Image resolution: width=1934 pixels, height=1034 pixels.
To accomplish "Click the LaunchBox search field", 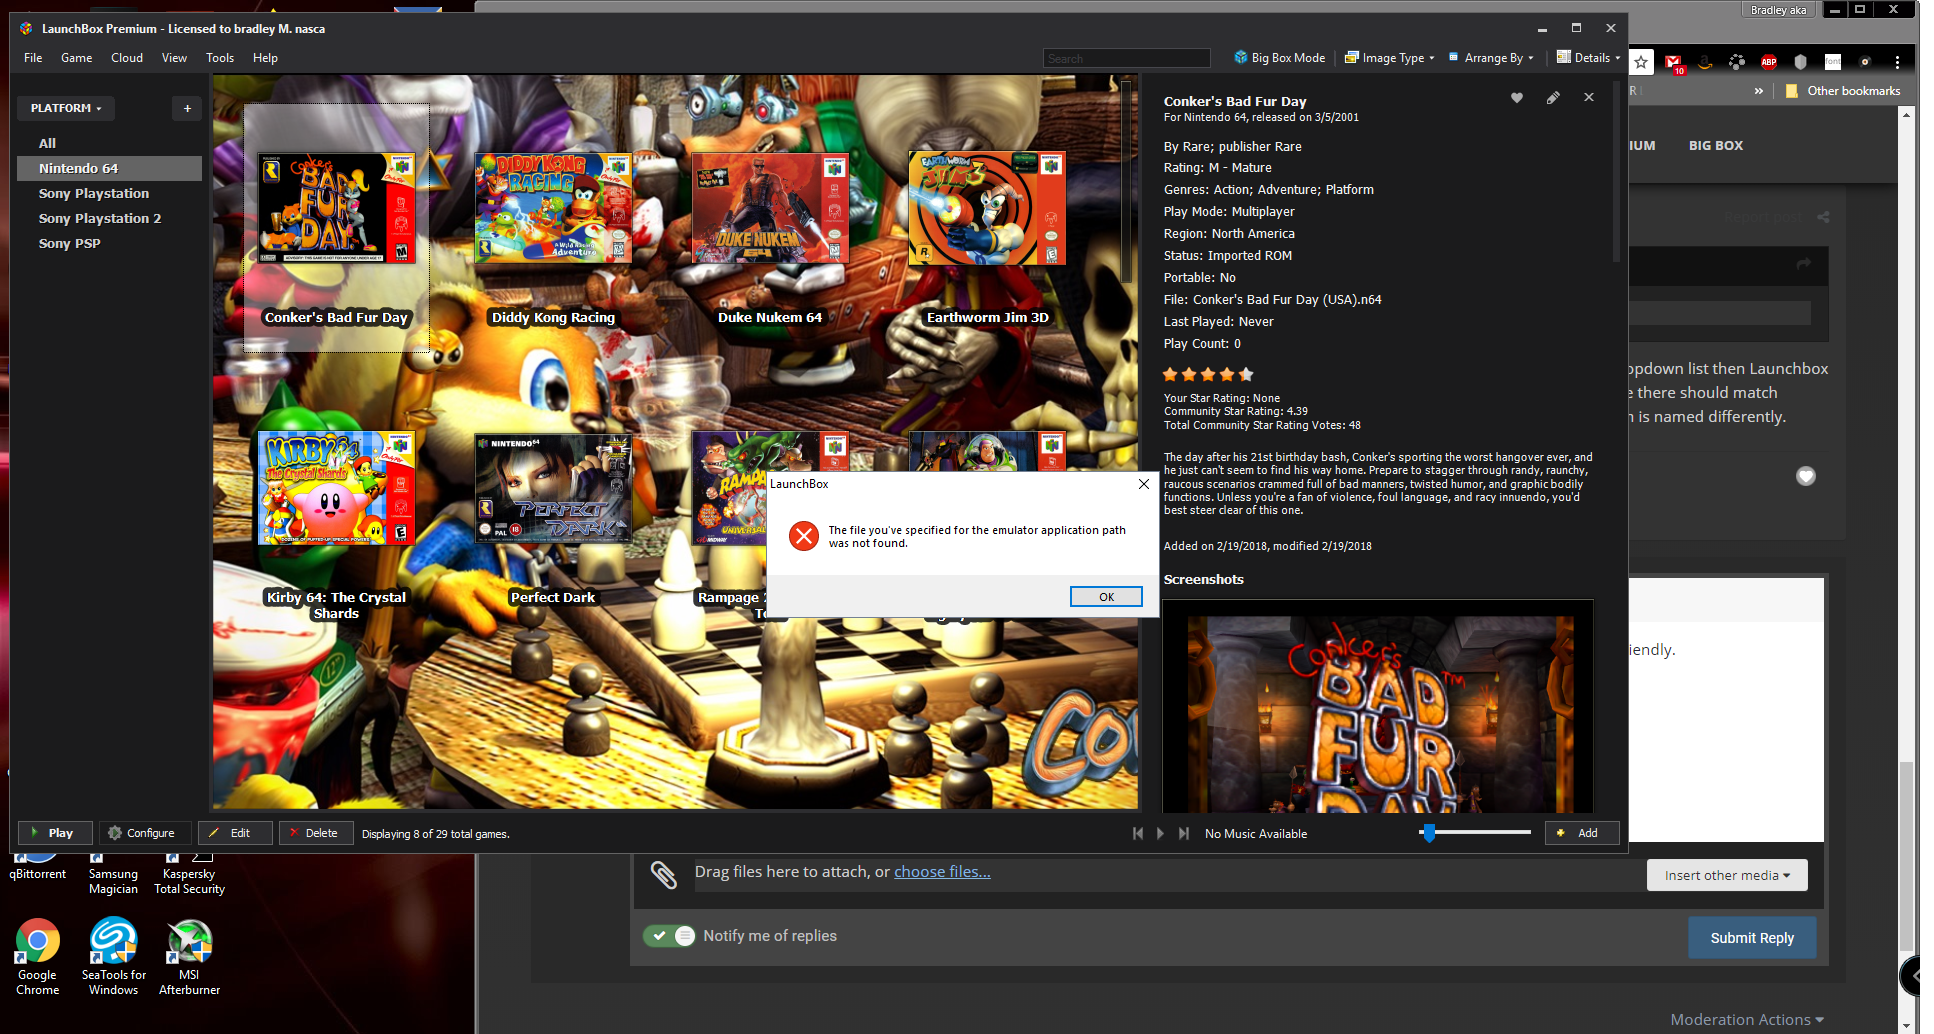I will pyautogui.click(x=1126, y=59).
